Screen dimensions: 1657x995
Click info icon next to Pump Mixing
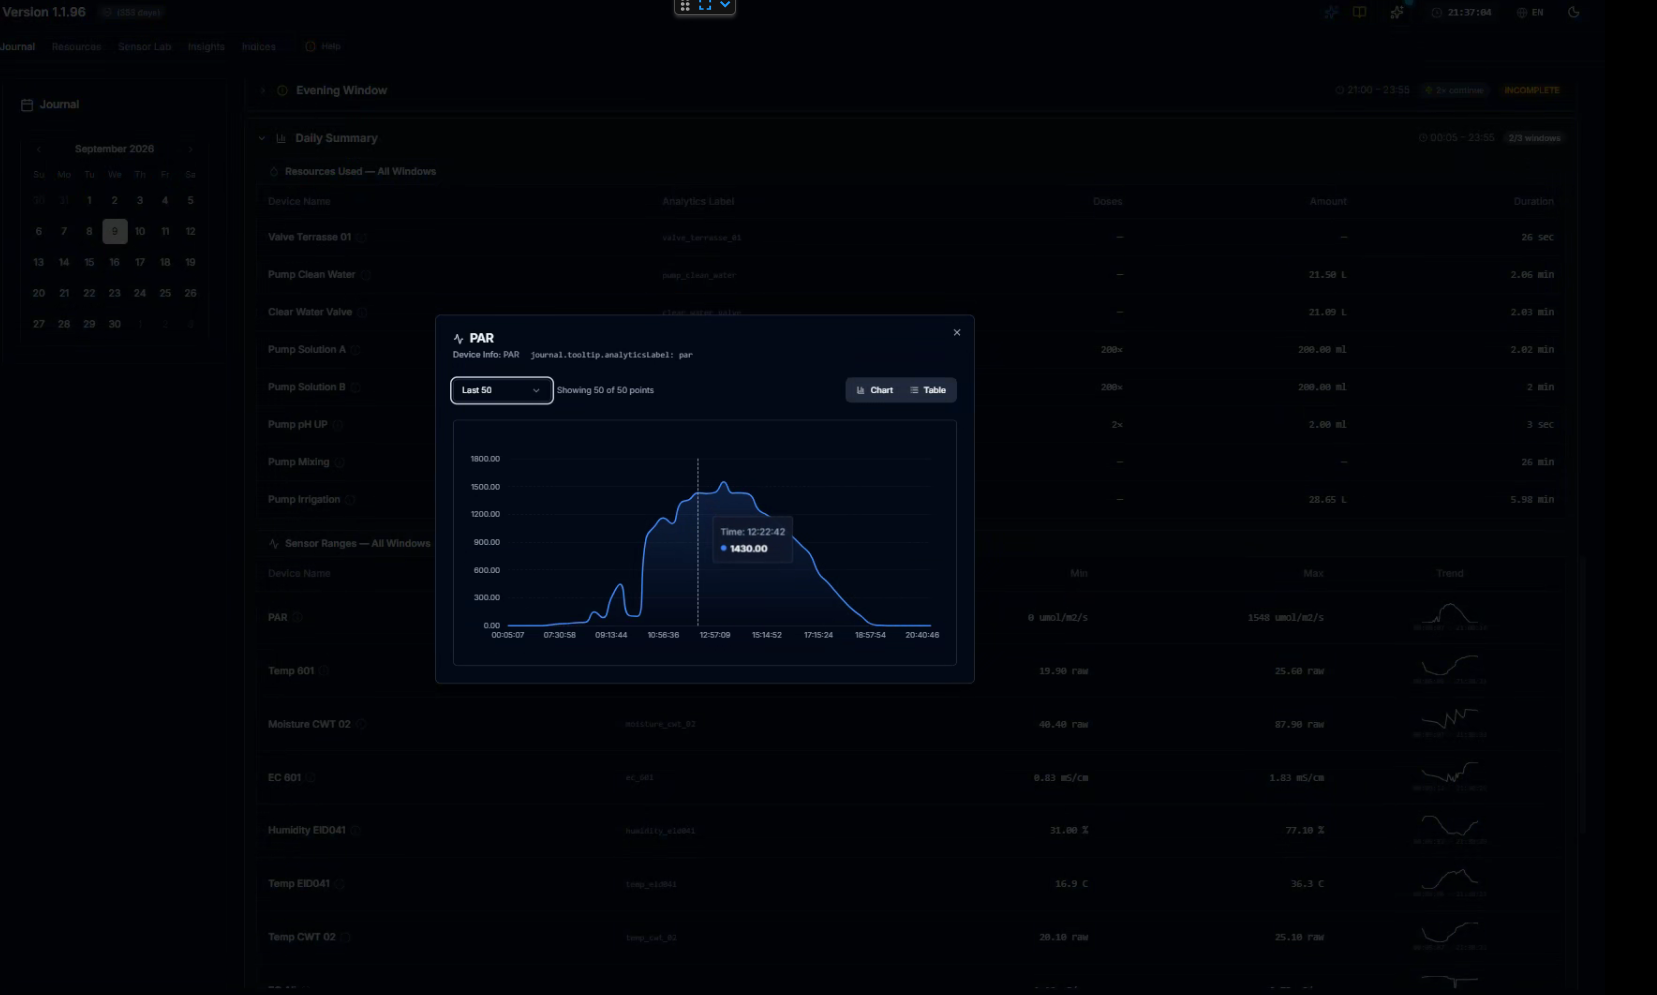(x=339, y=462)
